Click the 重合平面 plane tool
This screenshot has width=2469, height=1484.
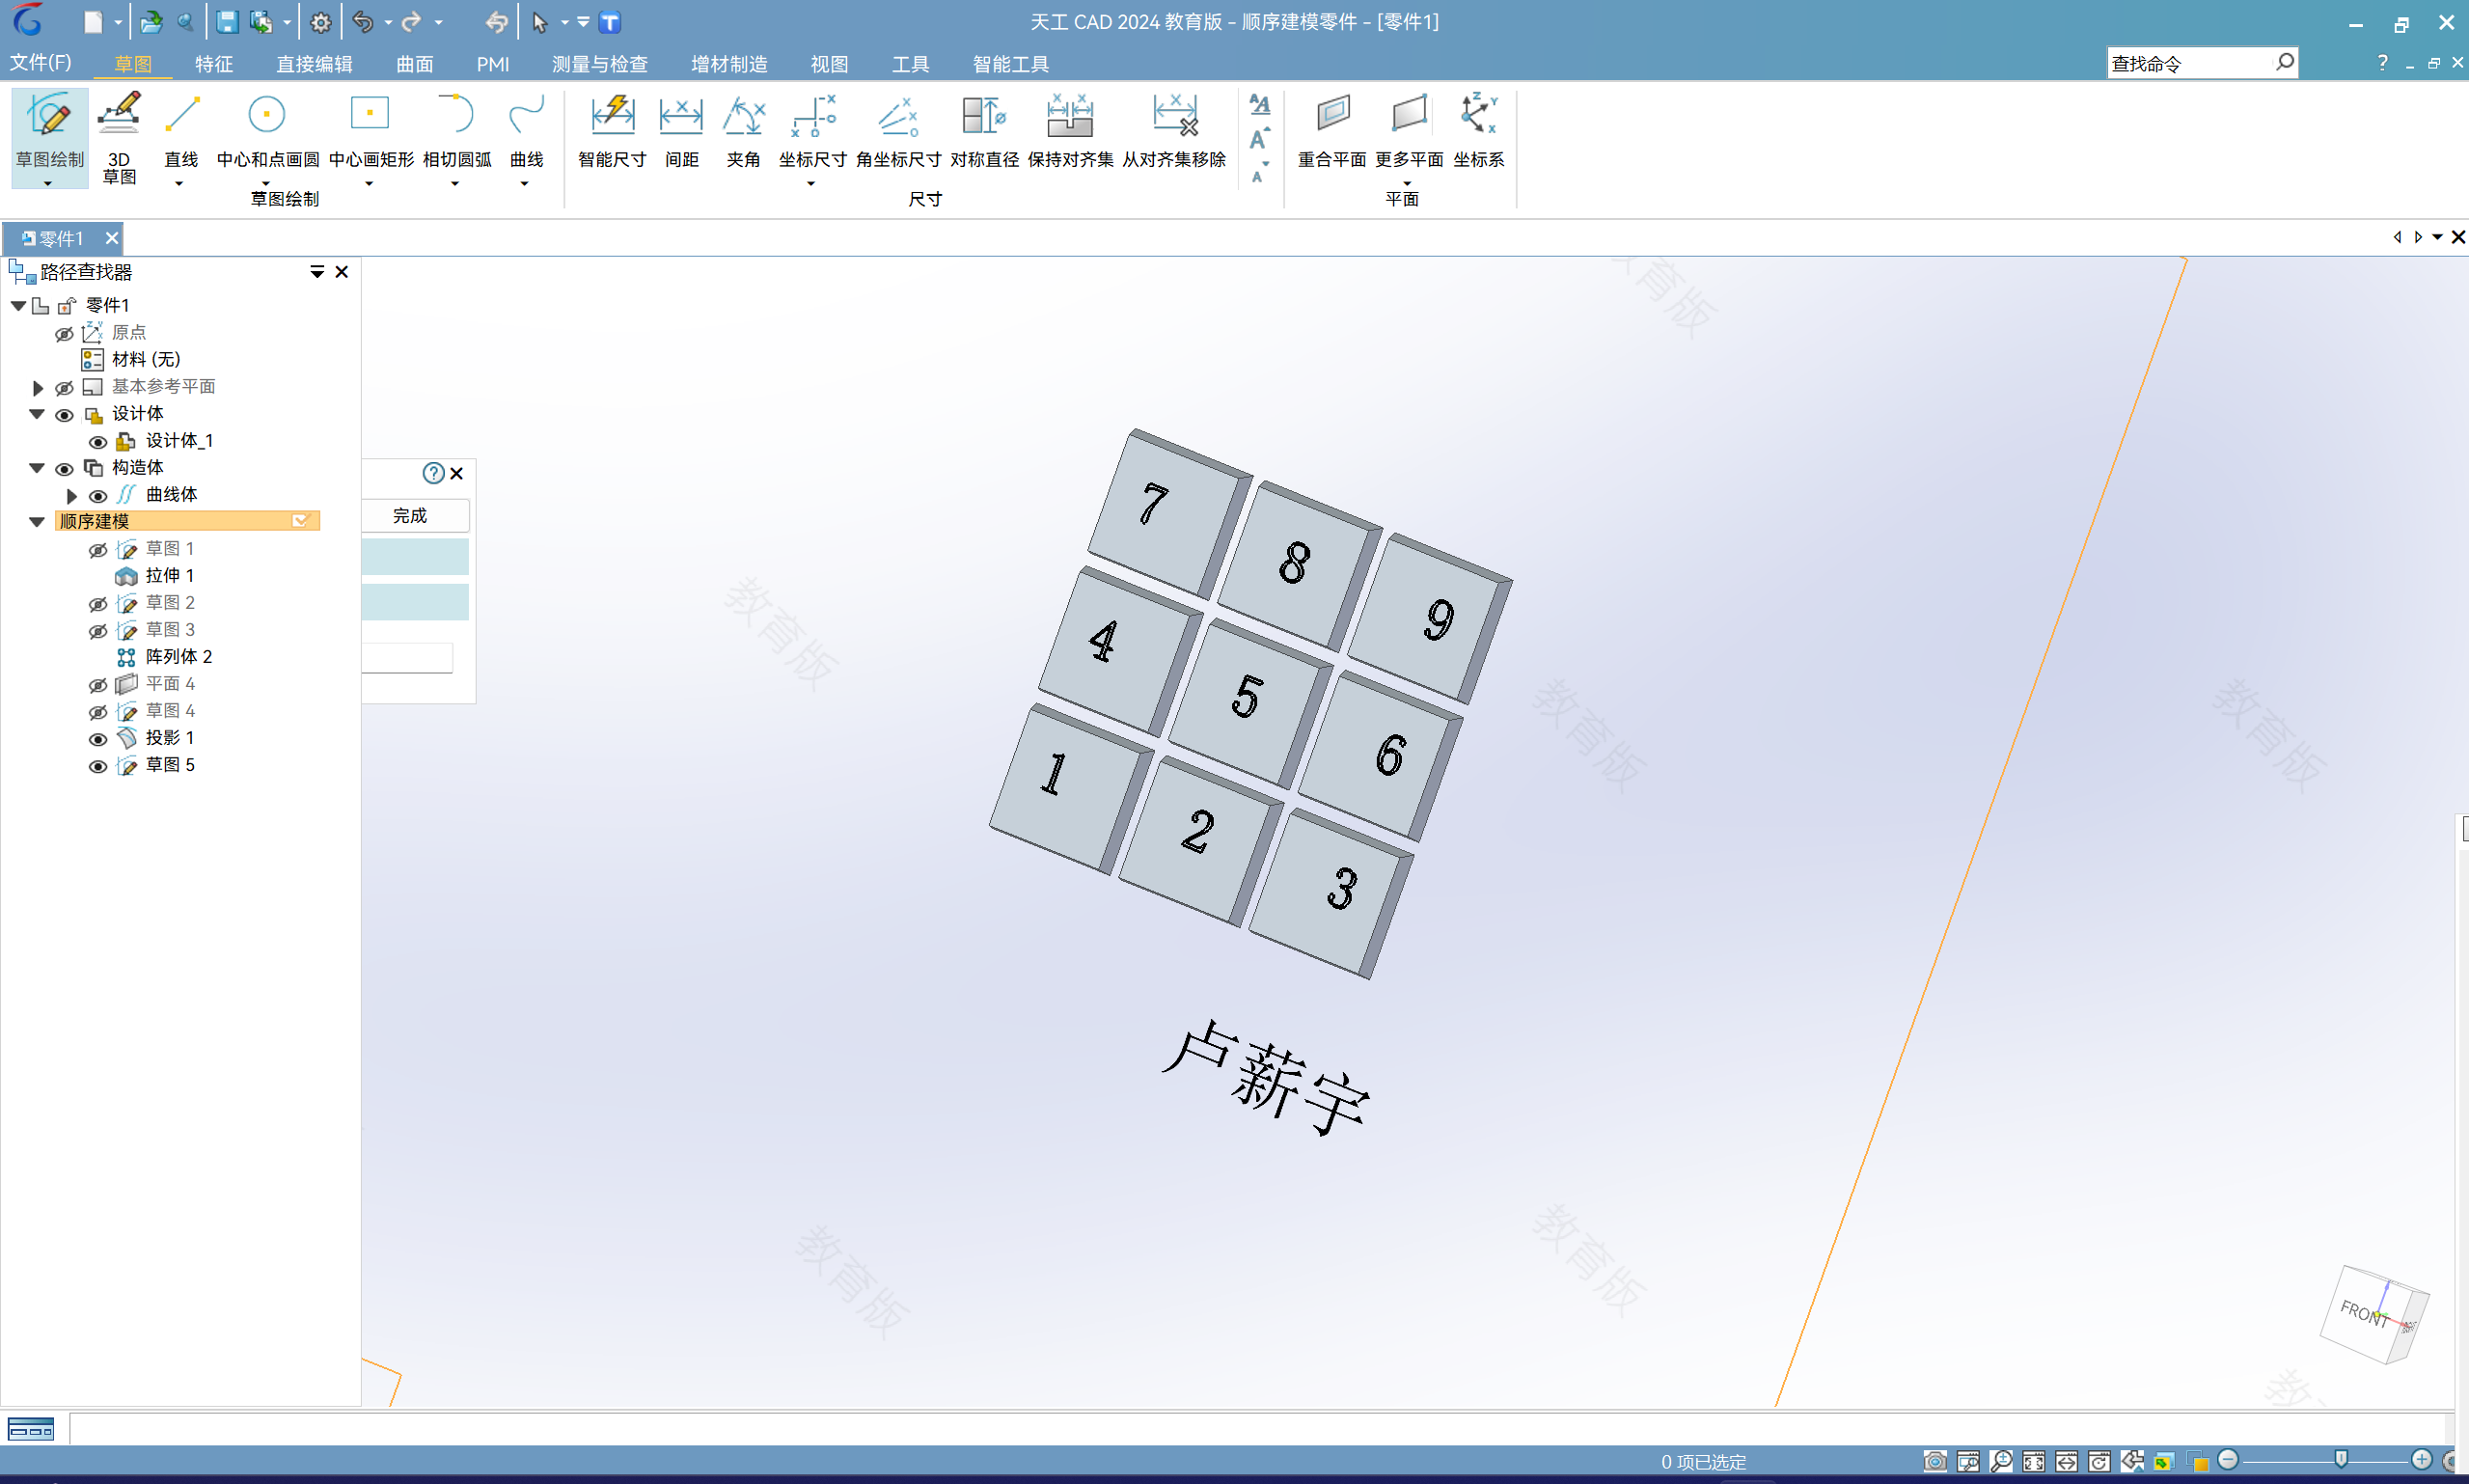(x=1333, y=130)
